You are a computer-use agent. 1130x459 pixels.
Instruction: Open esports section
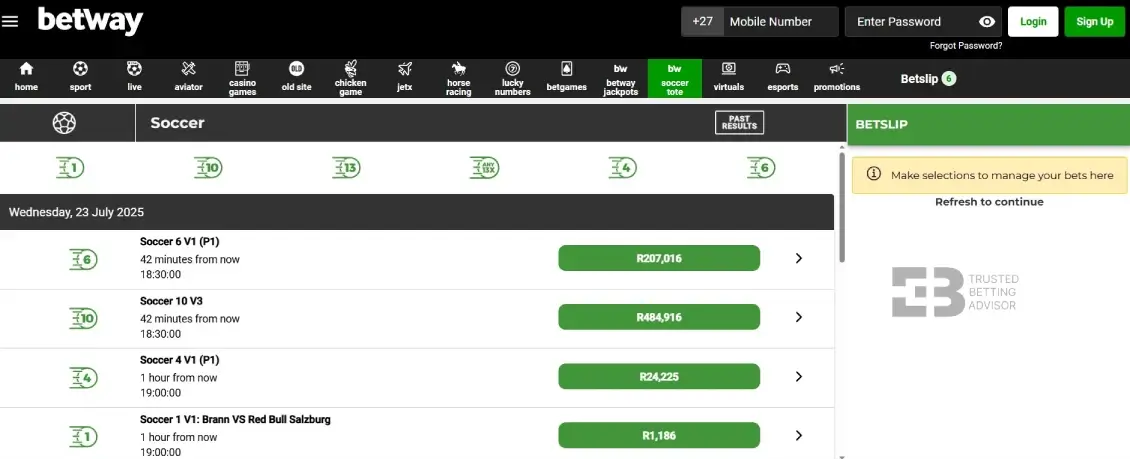[x=783, y=78]
